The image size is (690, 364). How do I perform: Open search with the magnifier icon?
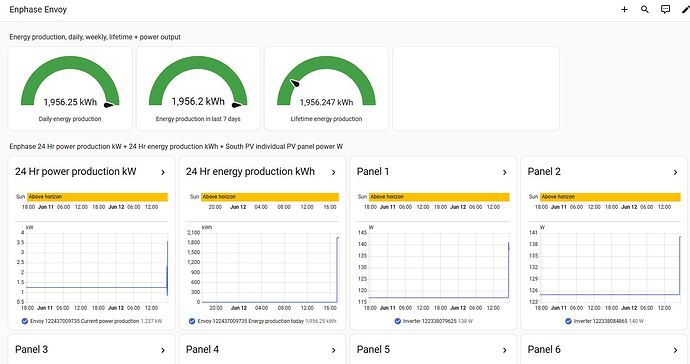tap(645, 9)
